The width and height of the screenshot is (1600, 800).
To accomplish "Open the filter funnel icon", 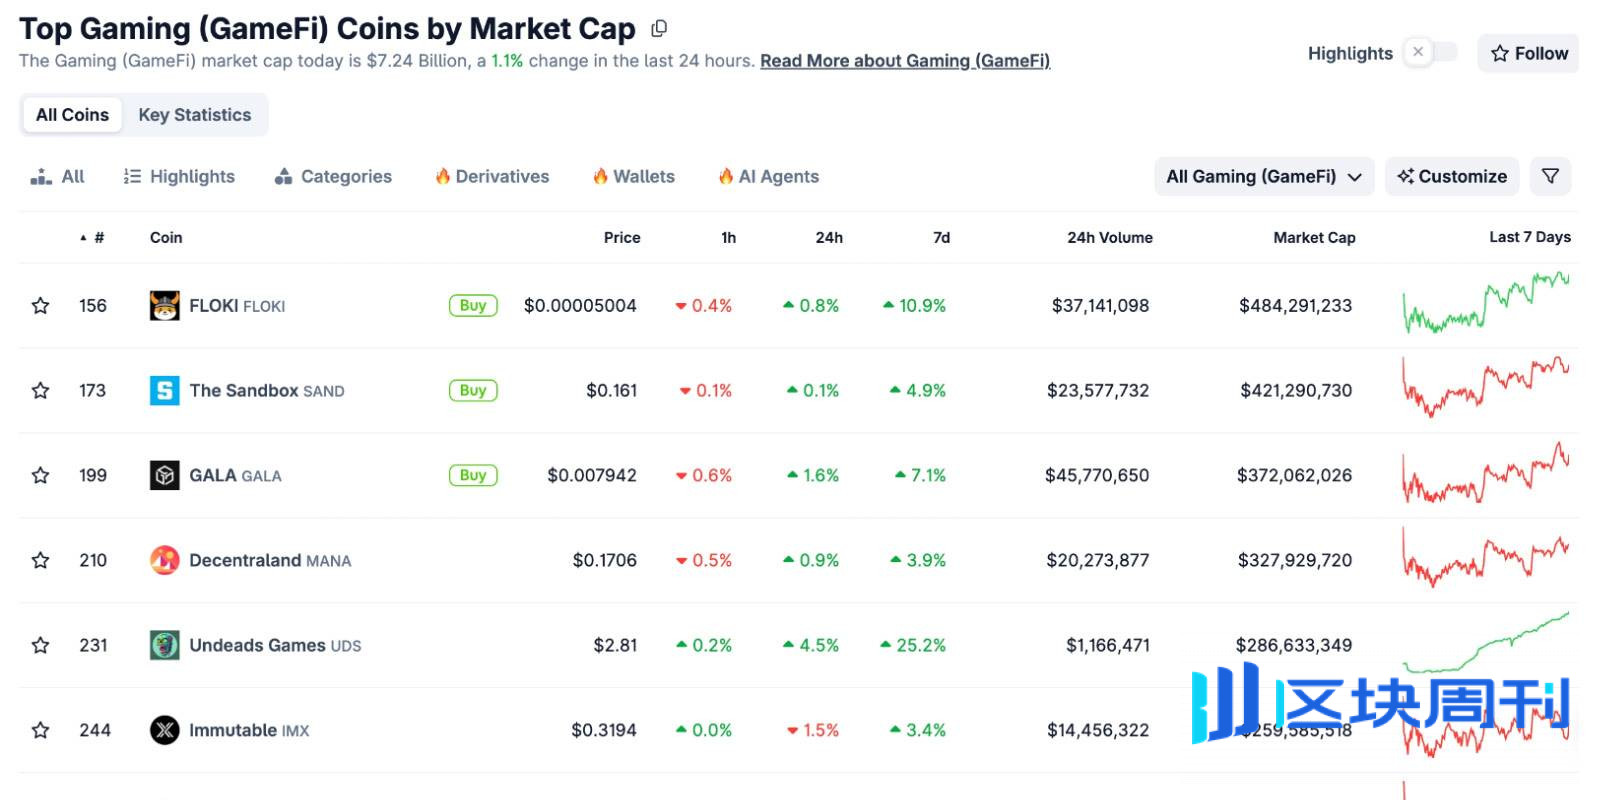I will pos(1550,176).
